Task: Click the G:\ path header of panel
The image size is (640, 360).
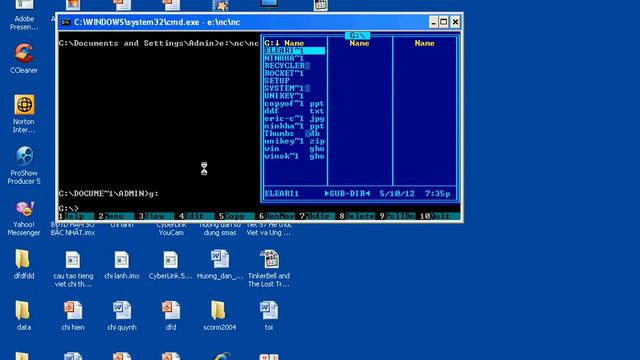Action: [x=357, y=36]
